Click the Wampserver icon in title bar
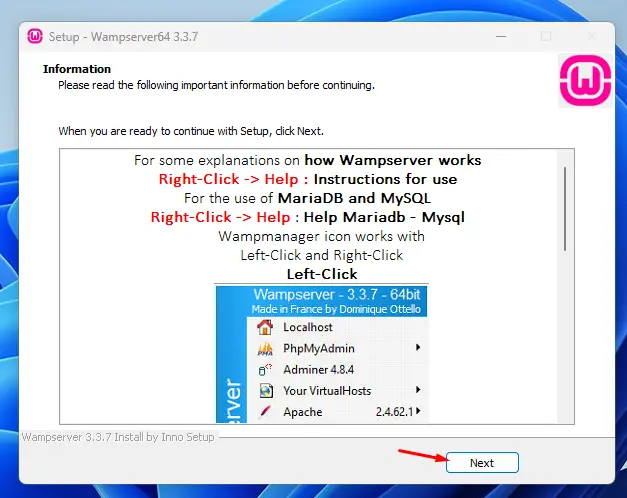The width and height of the screenshot is (627, 498). [35, 36]
